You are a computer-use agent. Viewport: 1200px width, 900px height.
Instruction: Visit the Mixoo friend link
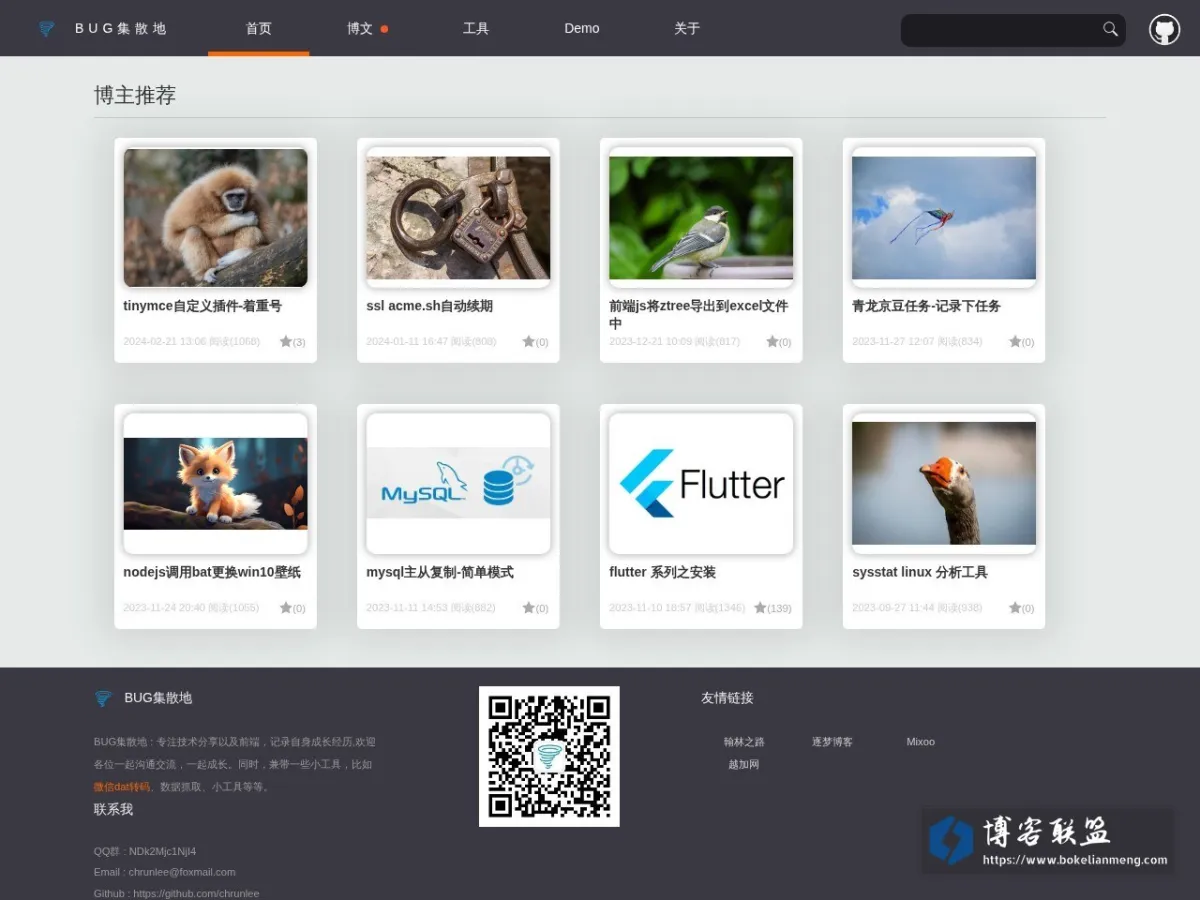[x=920, y=742]
